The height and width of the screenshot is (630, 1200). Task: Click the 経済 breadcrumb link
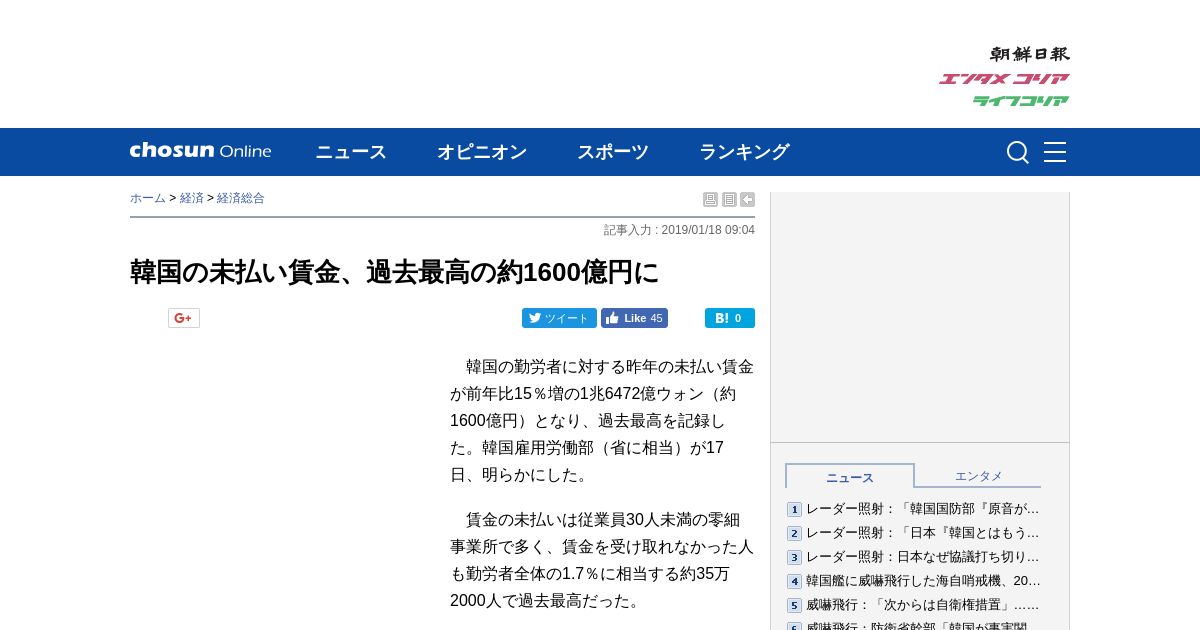(x=192, y=198)
